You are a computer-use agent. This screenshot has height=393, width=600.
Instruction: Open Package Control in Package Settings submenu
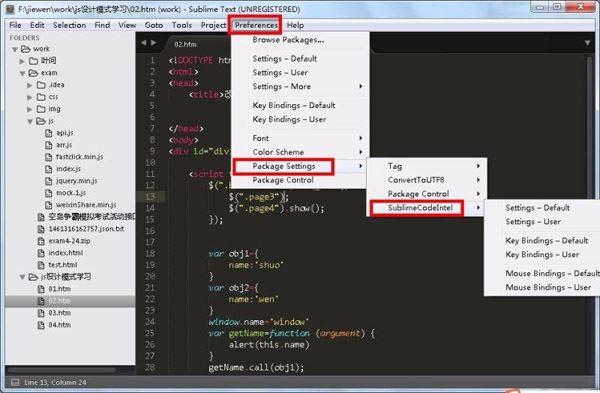point(427,194)
